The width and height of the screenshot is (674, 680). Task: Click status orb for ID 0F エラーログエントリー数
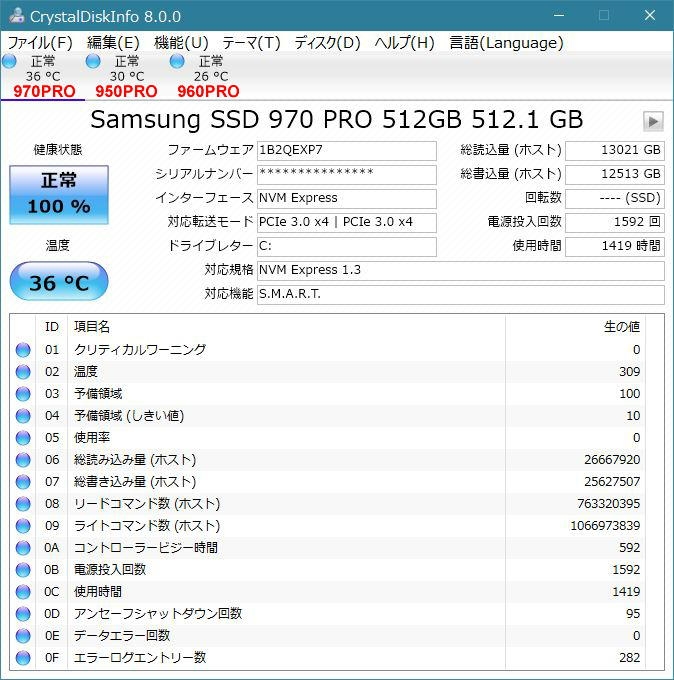tap(23, 658)
